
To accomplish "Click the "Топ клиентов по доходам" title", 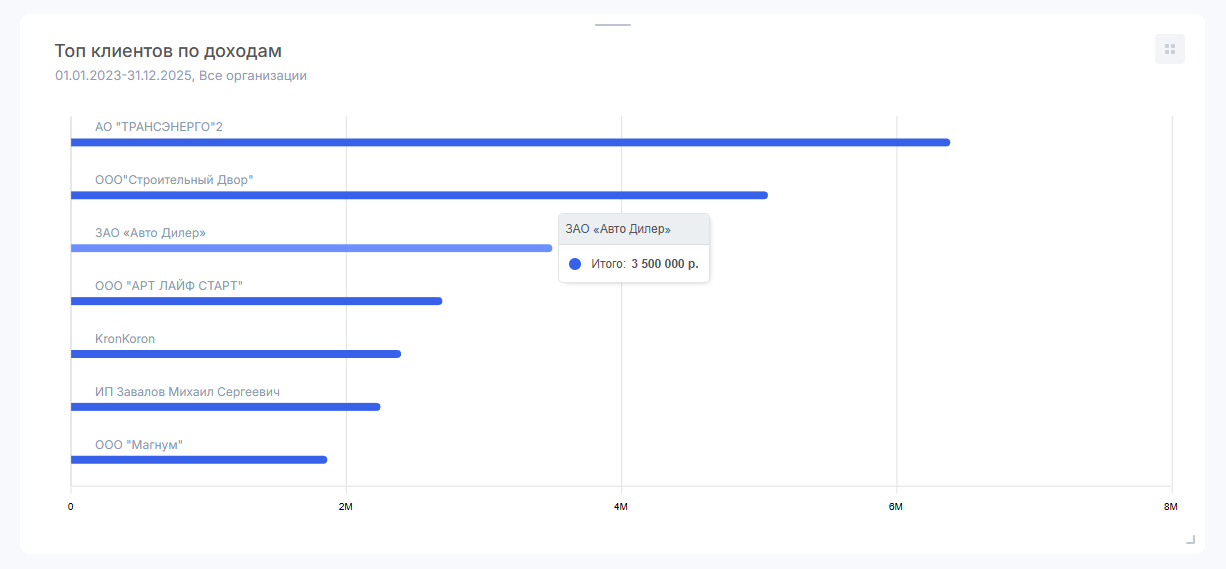I will [x=168, y=50].
